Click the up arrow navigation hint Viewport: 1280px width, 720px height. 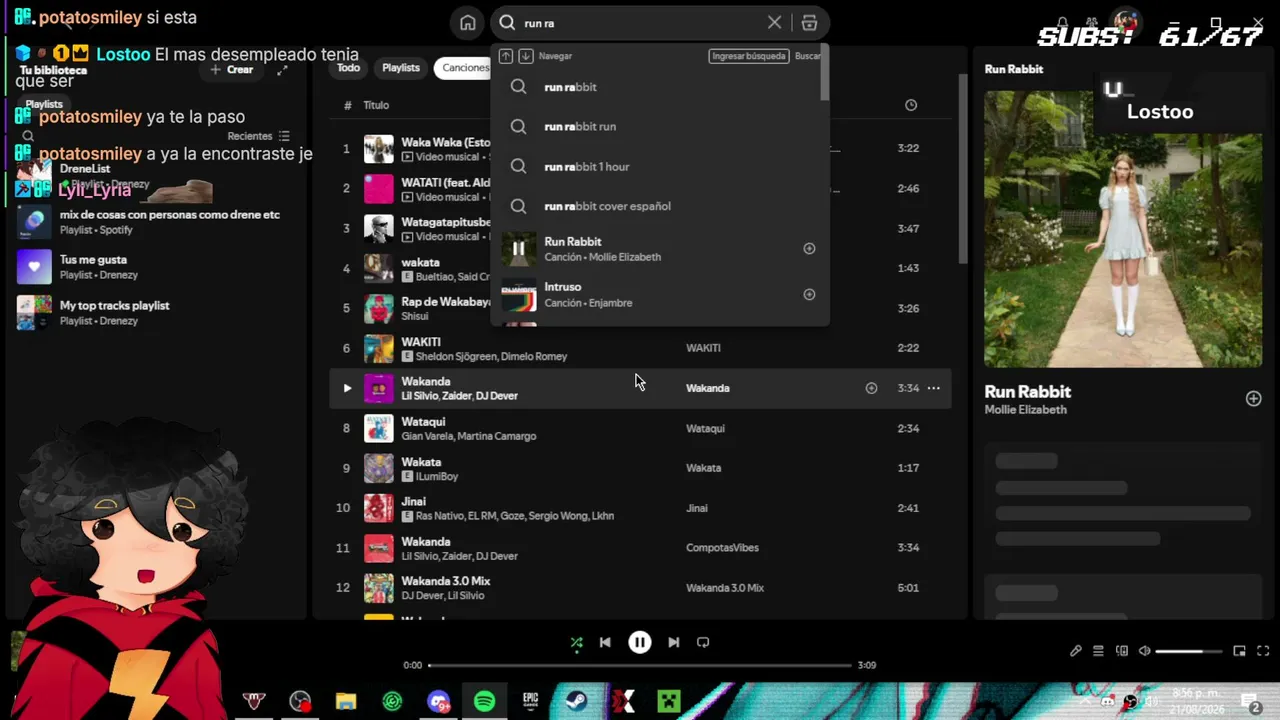(x=506, y=56)
